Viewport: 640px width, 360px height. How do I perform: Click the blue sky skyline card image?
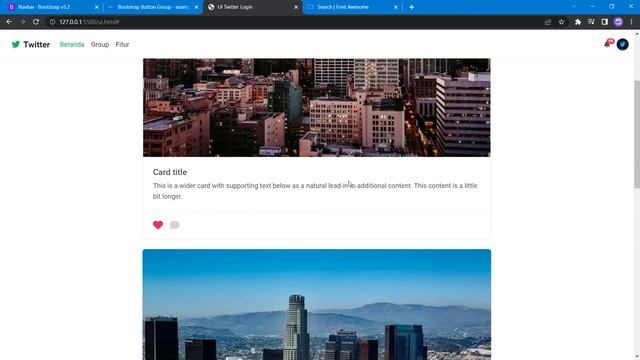317,304
